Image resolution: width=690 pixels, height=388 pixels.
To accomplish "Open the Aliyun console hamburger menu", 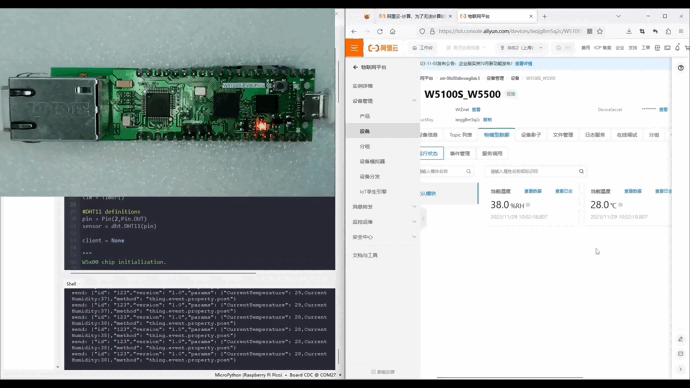I will click(354, 48).
